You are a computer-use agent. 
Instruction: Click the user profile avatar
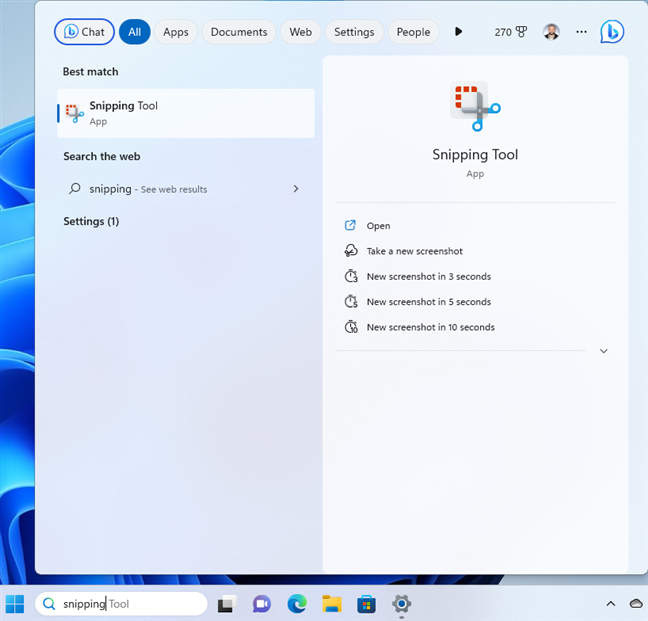[x=551, y=32]
